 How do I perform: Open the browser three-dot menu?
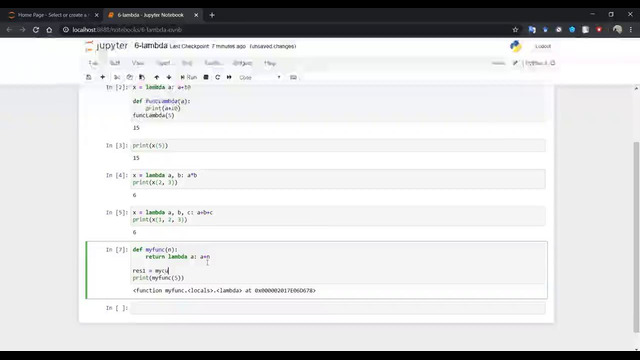point(631,30)
